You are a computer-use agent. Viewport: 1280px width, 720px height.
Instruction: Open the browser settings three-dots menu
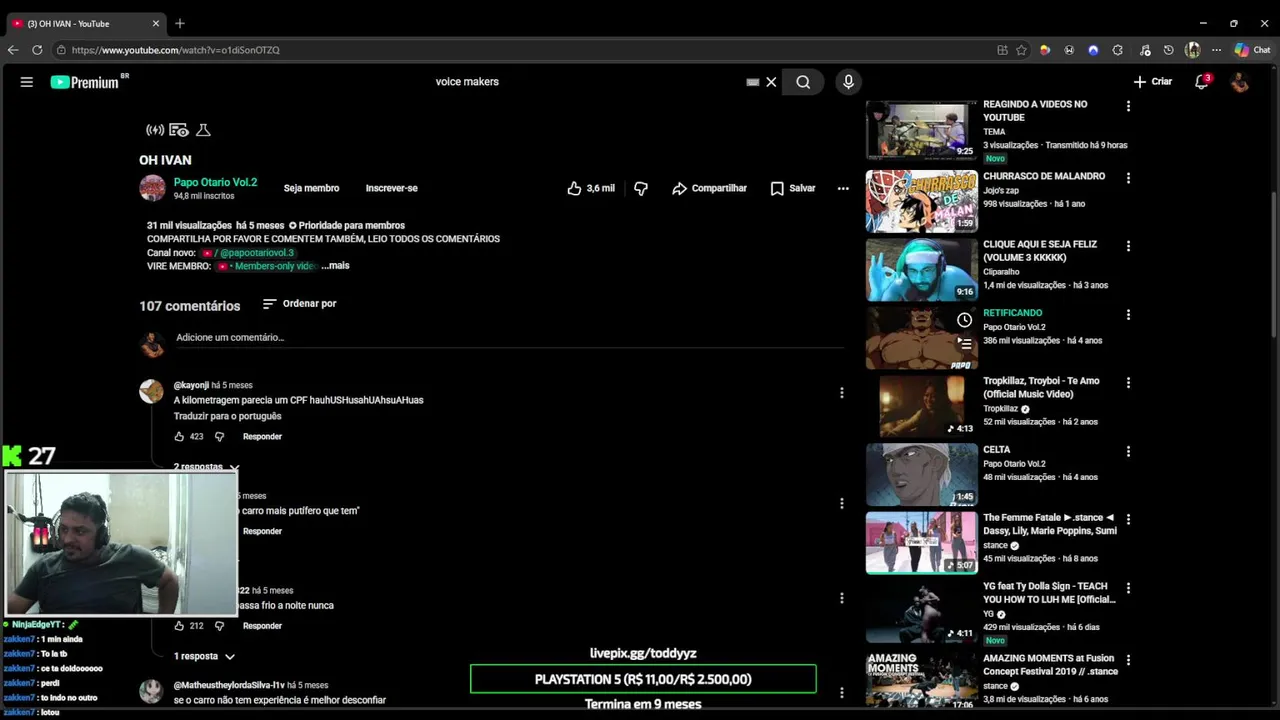[x=1215, y=50]
